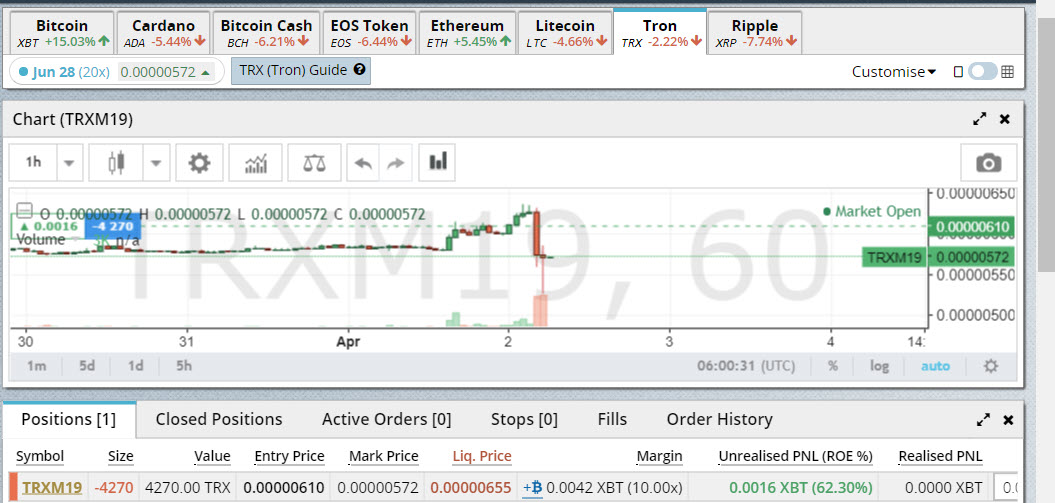Switch to Order History tab
Screen dimensions: 1055x503
pos(719,420)
